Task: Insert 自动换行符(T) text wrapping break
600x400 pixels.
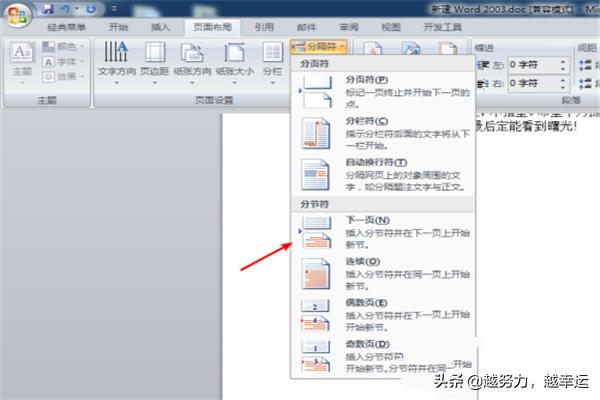Action: (x=383, y=175)
